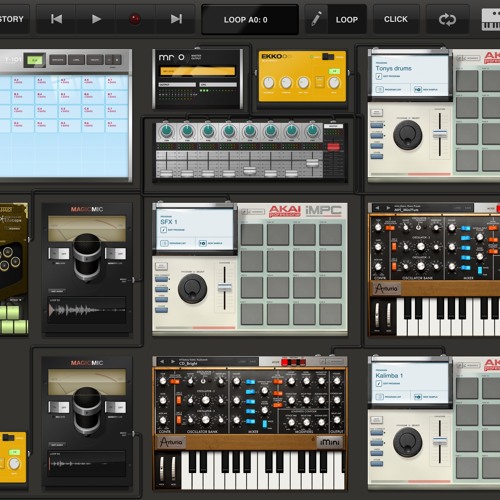Tap the red mode selector on CD_Bright iMini

[x=293, y=362]
